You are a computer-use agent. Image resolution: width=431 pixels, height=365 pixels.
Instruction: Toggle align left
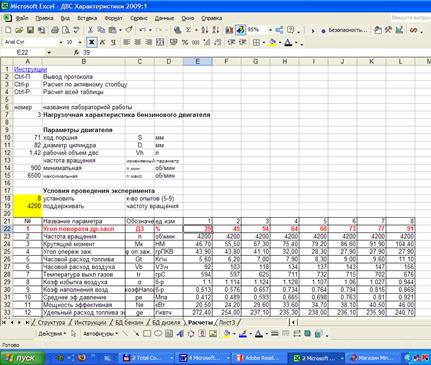click(126, 42)
